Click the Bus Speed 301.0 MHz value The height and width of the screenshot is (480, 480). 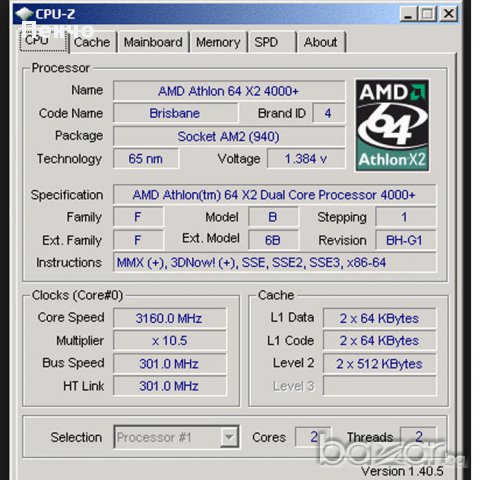170,363
